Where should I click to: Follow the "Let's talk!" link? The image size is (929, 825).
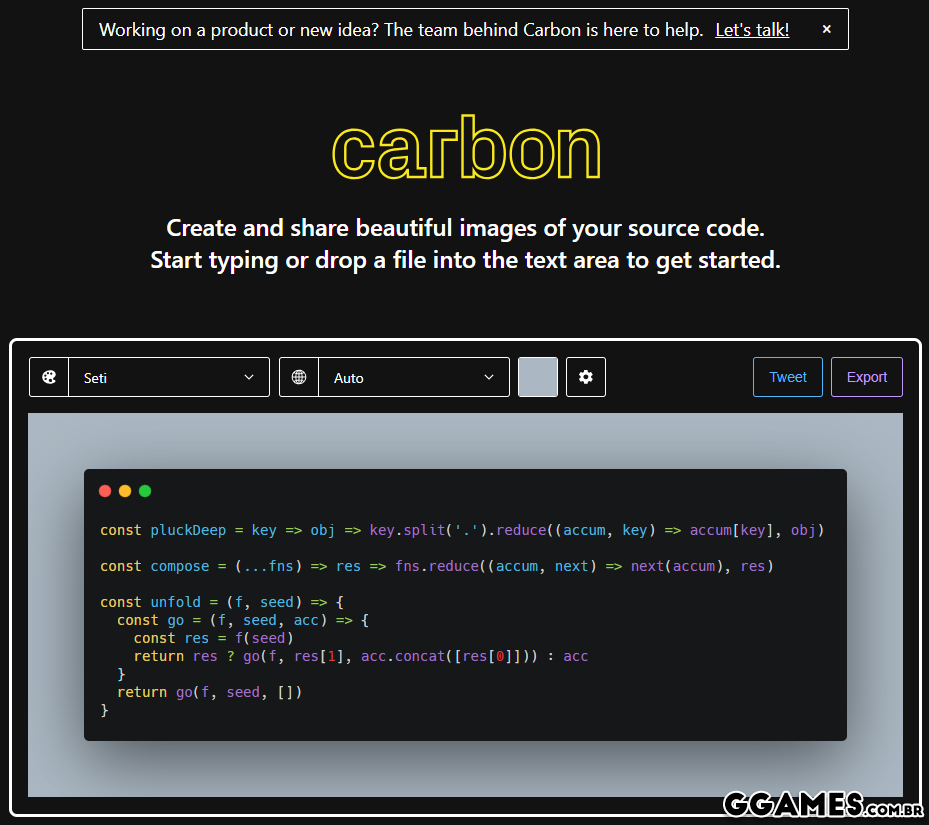click(x=752, y=30)
